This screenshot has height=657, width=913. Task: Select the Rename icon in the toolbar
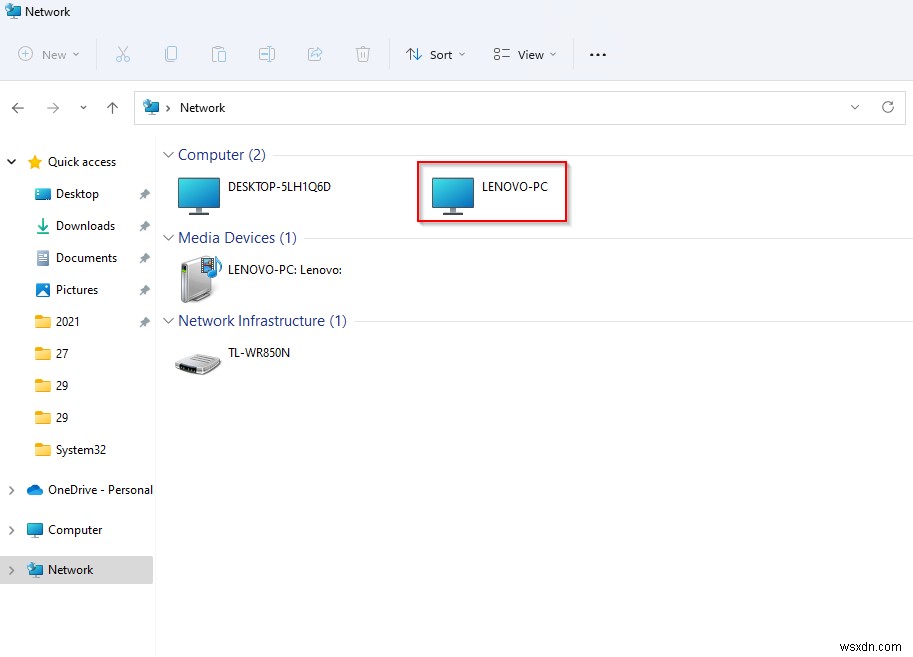coord(266,54)
